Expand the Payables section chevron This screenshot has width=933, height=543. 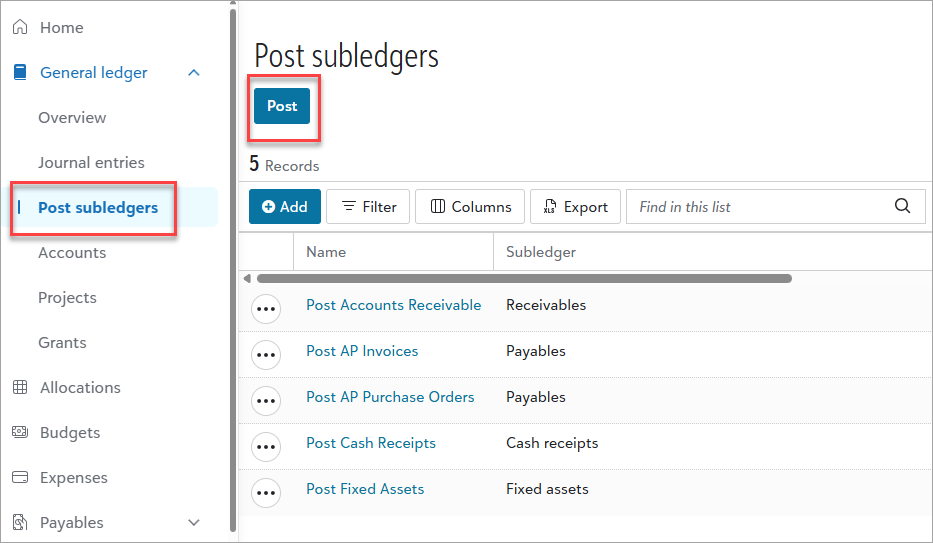click(x=194, y=523)
